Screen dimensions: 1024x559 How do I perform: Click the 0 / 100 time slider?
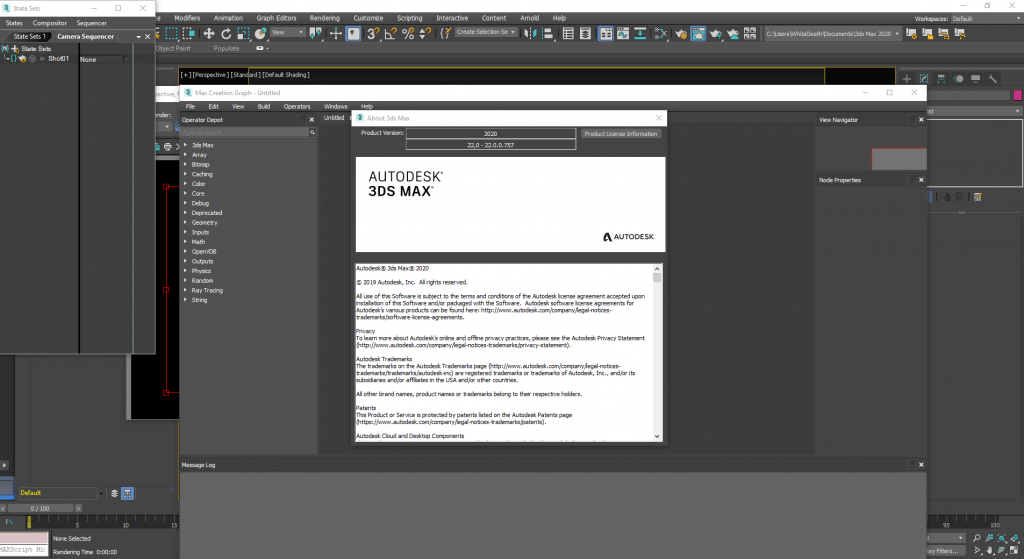(40, 508)
